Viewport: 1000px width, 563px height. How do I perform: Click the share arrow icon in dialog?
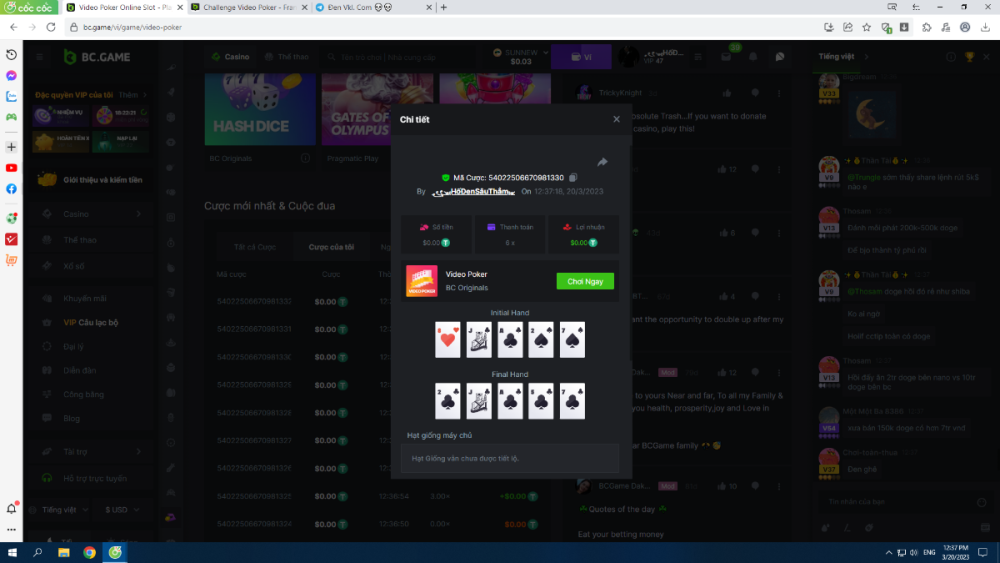602,162
